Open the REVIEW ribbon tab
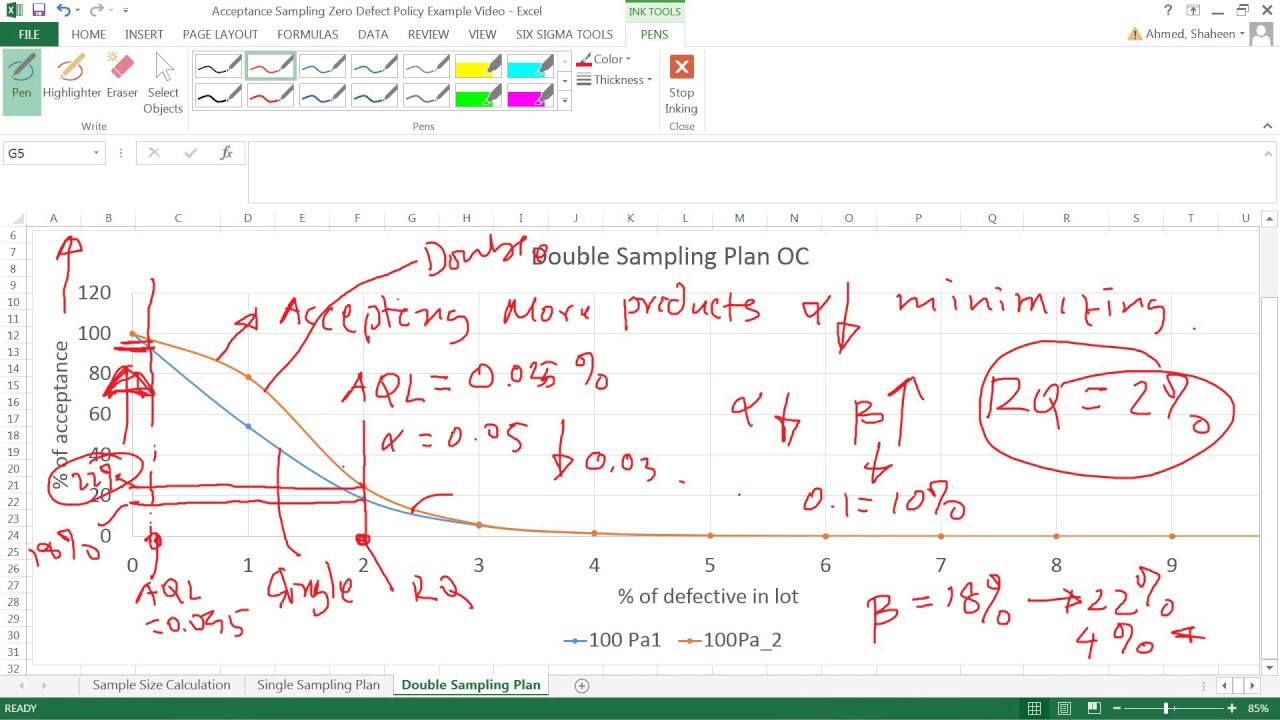Image resolution: width=1280 pixels, height=720 pixels. pos(428,34)
